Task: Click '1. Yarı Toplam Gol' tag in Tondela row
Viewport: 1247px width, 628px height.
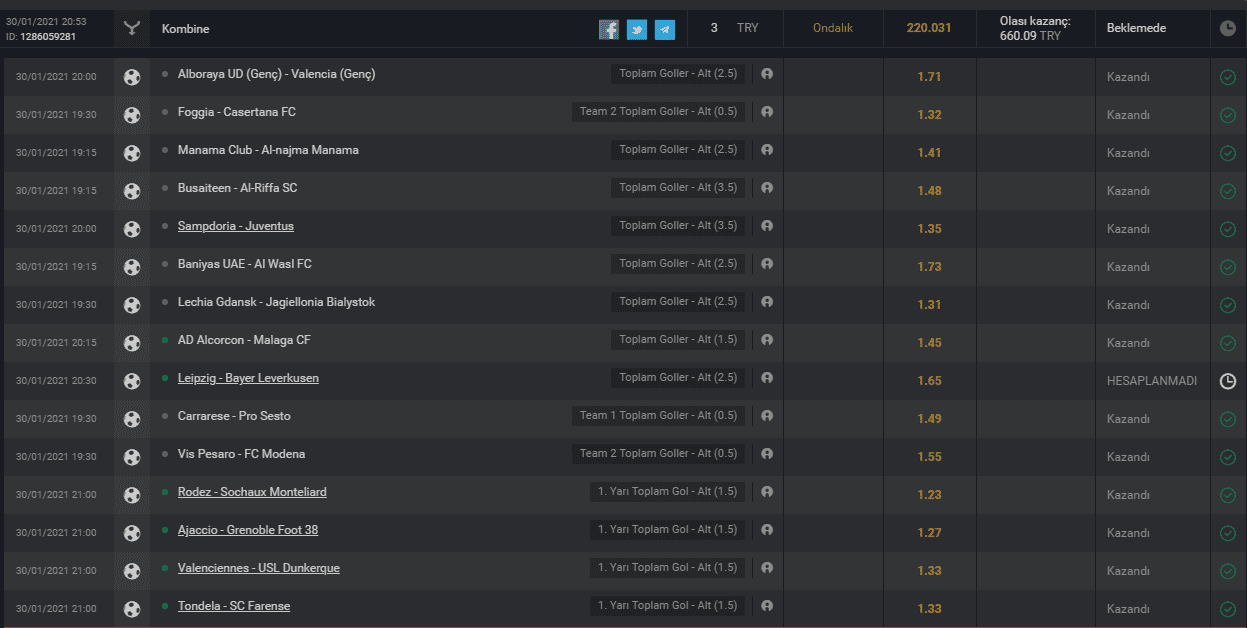Action: point(668,606)
